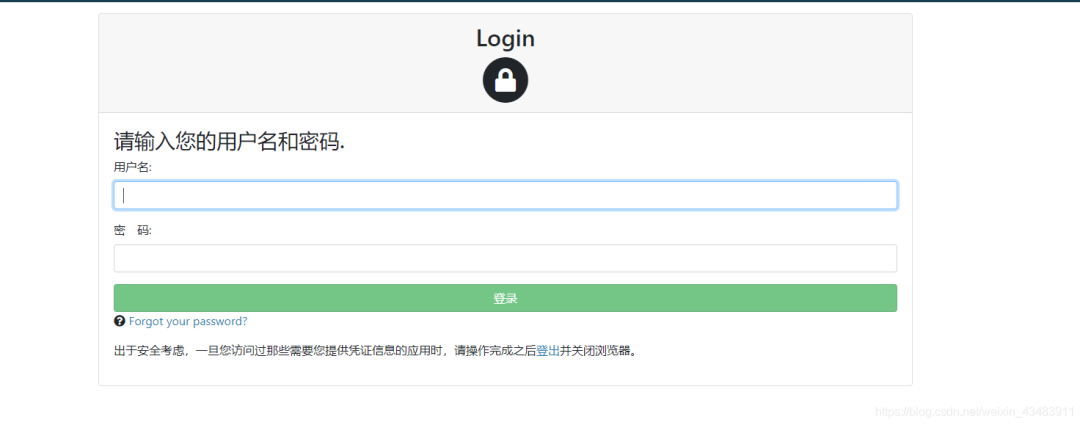1080x425 pixels.
Task: Open the Forgot your password? link
Action: coord(188,321)
